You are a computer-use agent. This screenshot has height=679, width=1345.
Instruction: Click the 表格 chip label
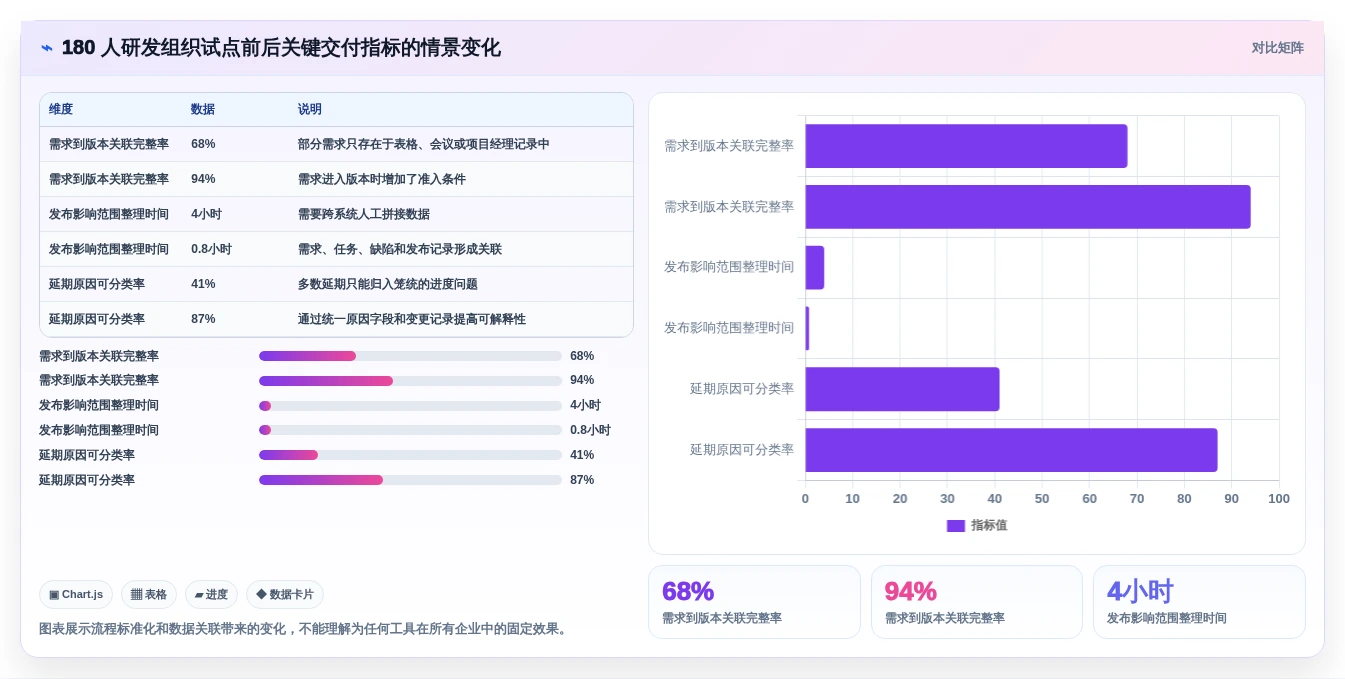coord(156,594)
